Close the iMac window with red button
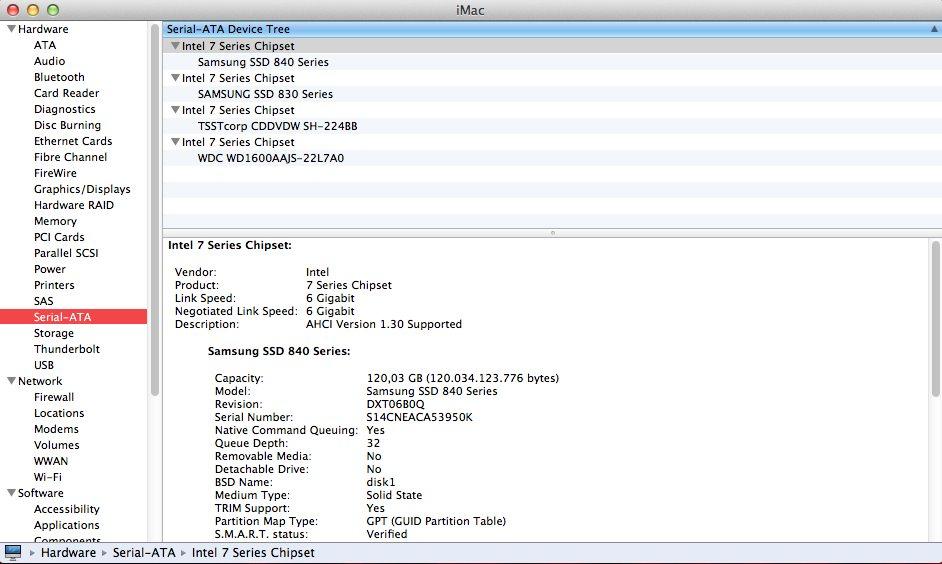This screenshot has height=564, width=942. point(12,10)
